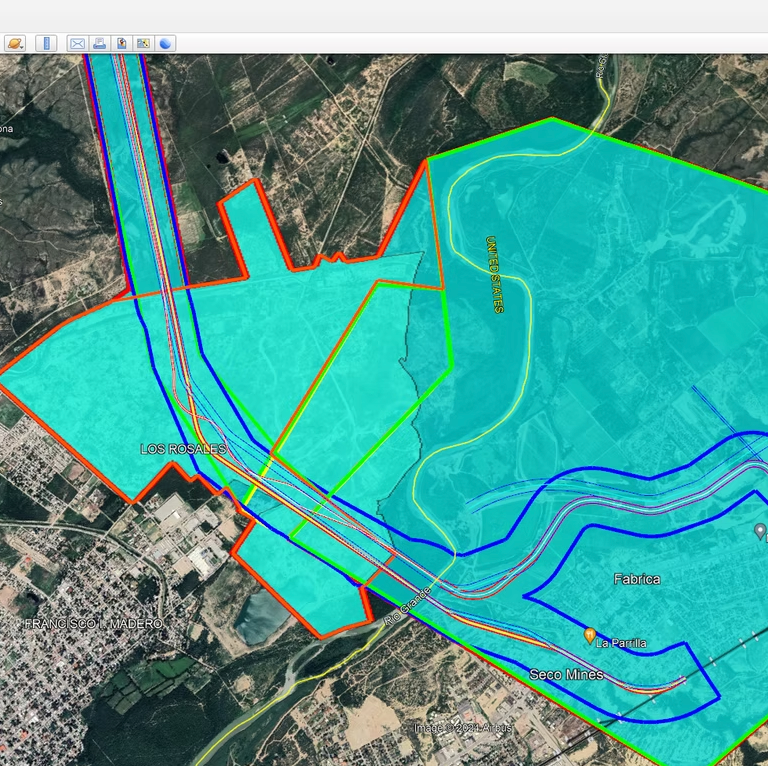Click View in Google Maps icon

click(x=143, y=43)
